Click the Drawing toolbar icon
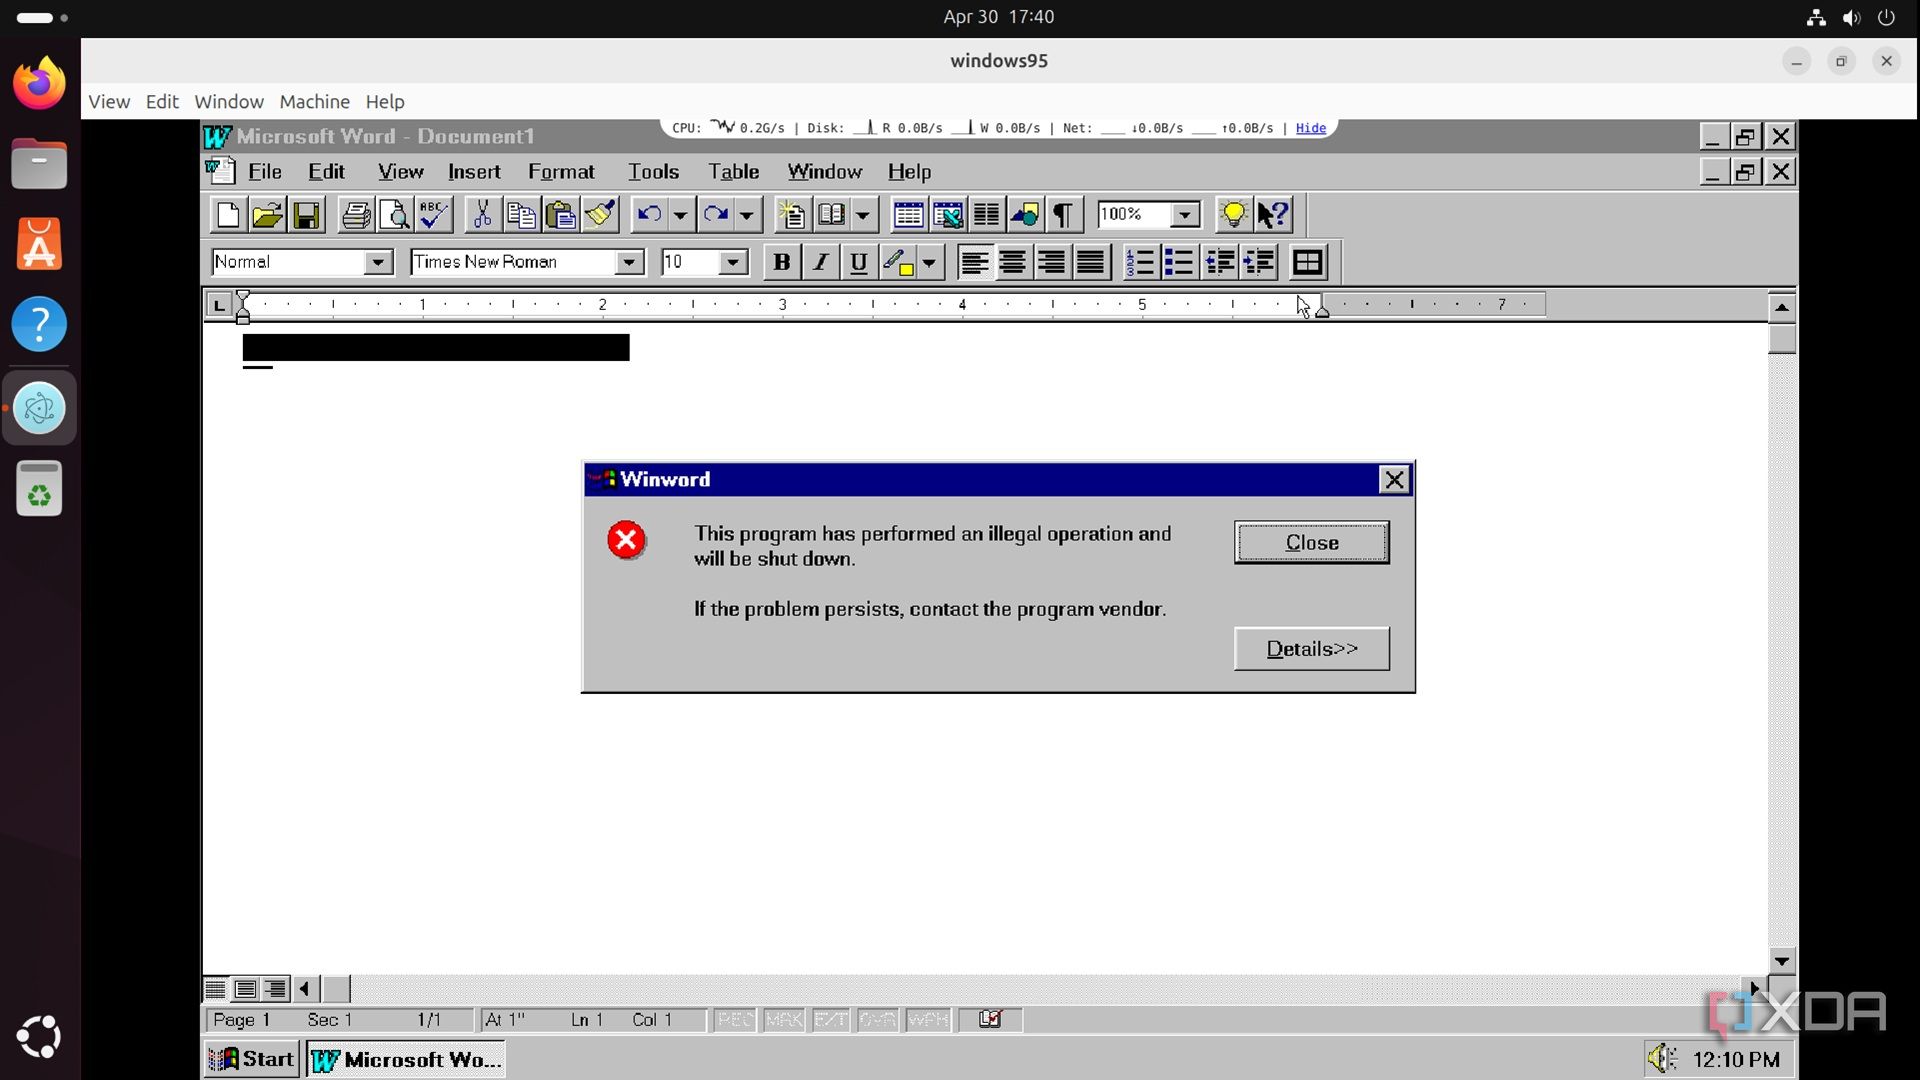 1025,215
